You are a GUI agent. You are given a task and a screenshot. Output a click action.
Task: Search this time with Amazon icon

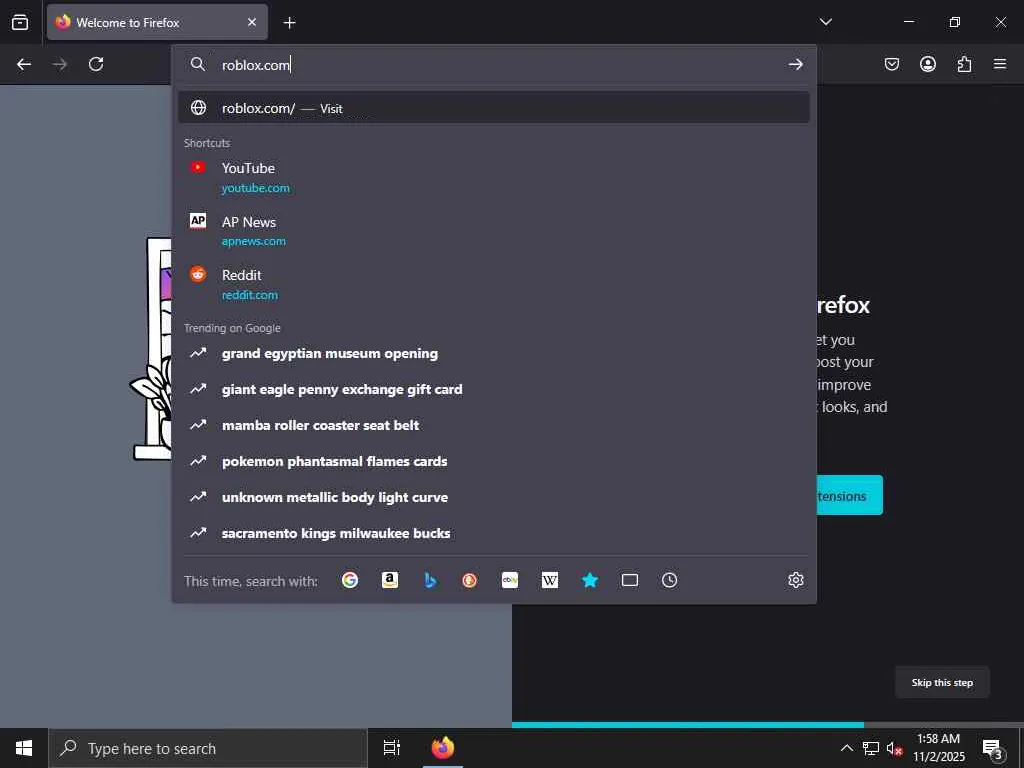[390, 580]
